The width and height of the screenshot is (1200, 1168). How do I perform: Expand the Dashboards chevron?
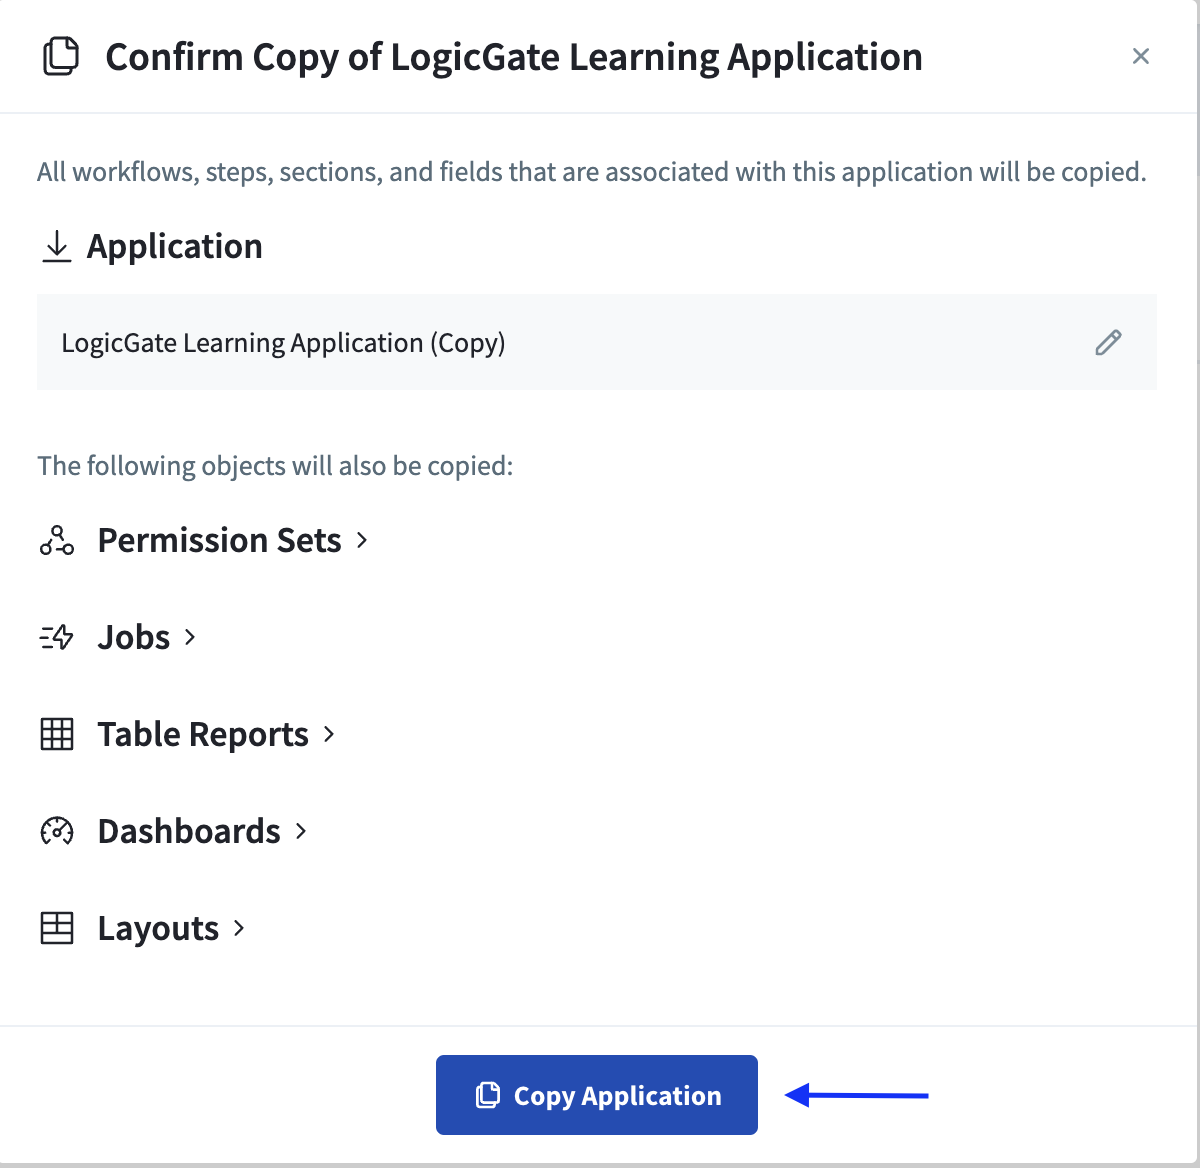tap(301, 831)
